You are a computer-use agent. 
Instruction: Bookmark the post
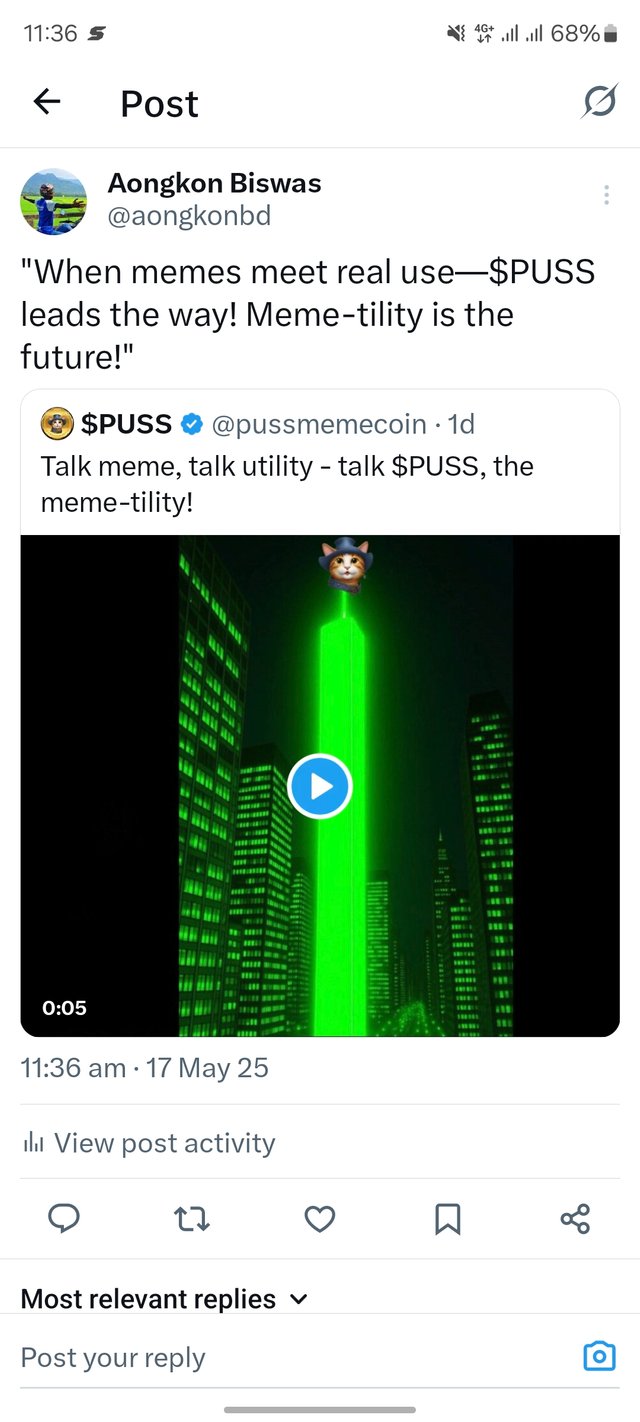pyautogui.click(x=447, y=1218)
